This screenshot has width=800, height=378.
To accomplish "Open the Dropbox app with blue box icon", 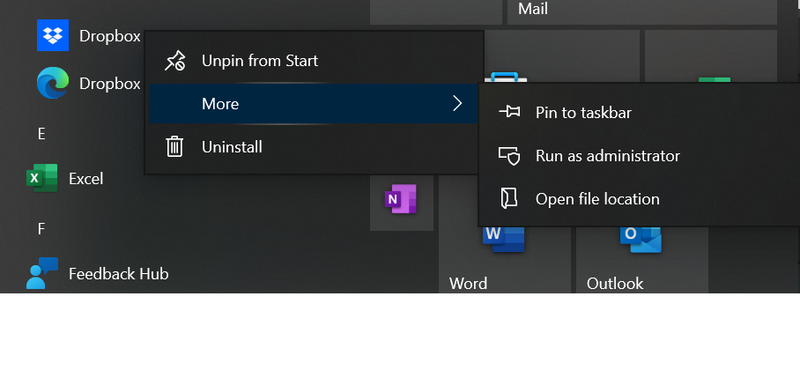I will click(x=88, y=35).
